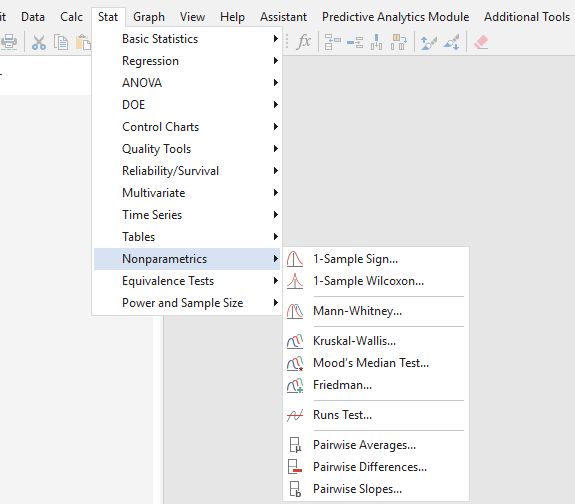575x504 pixels.
Task: Open the Help menu
Action: click(x=232, y=17)
